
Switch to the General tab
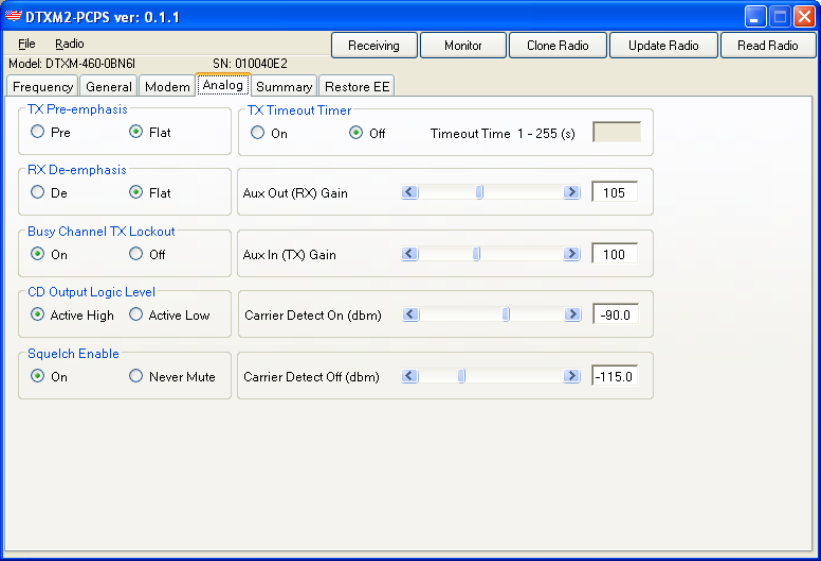pos(108,86)
